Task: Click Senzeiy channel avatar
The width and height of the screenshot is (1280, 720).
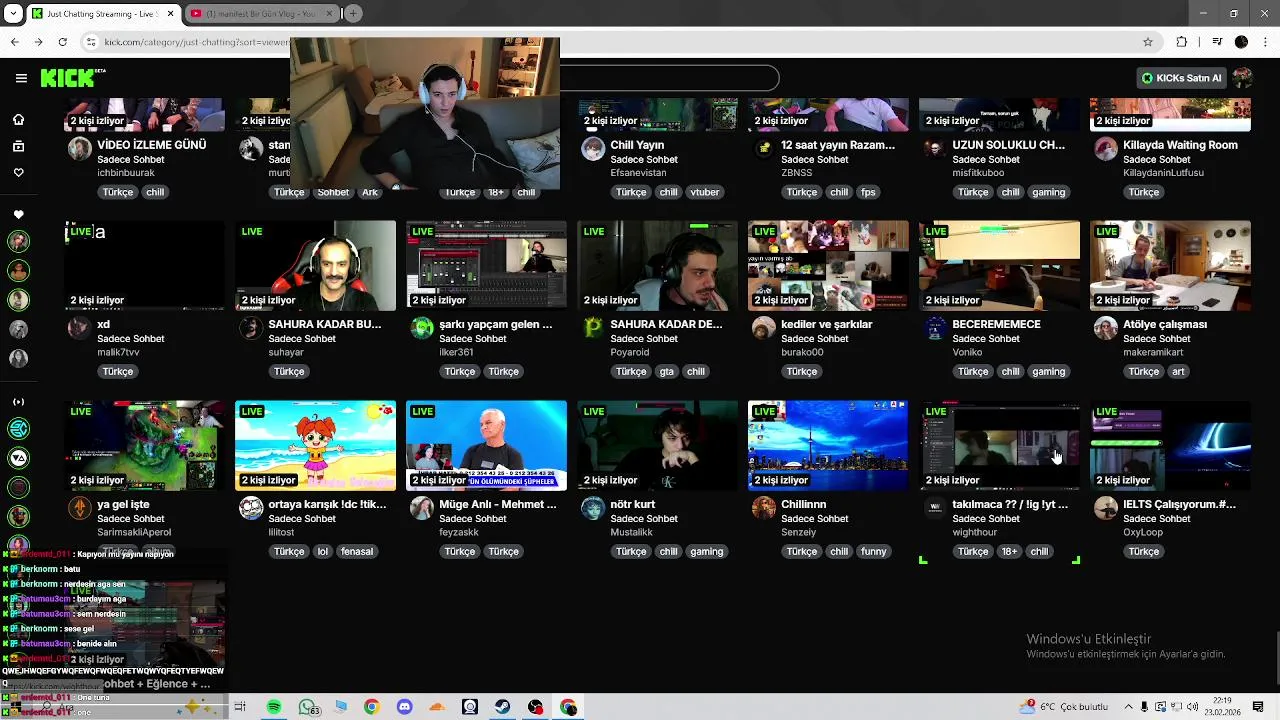Action: coord(764,509)
